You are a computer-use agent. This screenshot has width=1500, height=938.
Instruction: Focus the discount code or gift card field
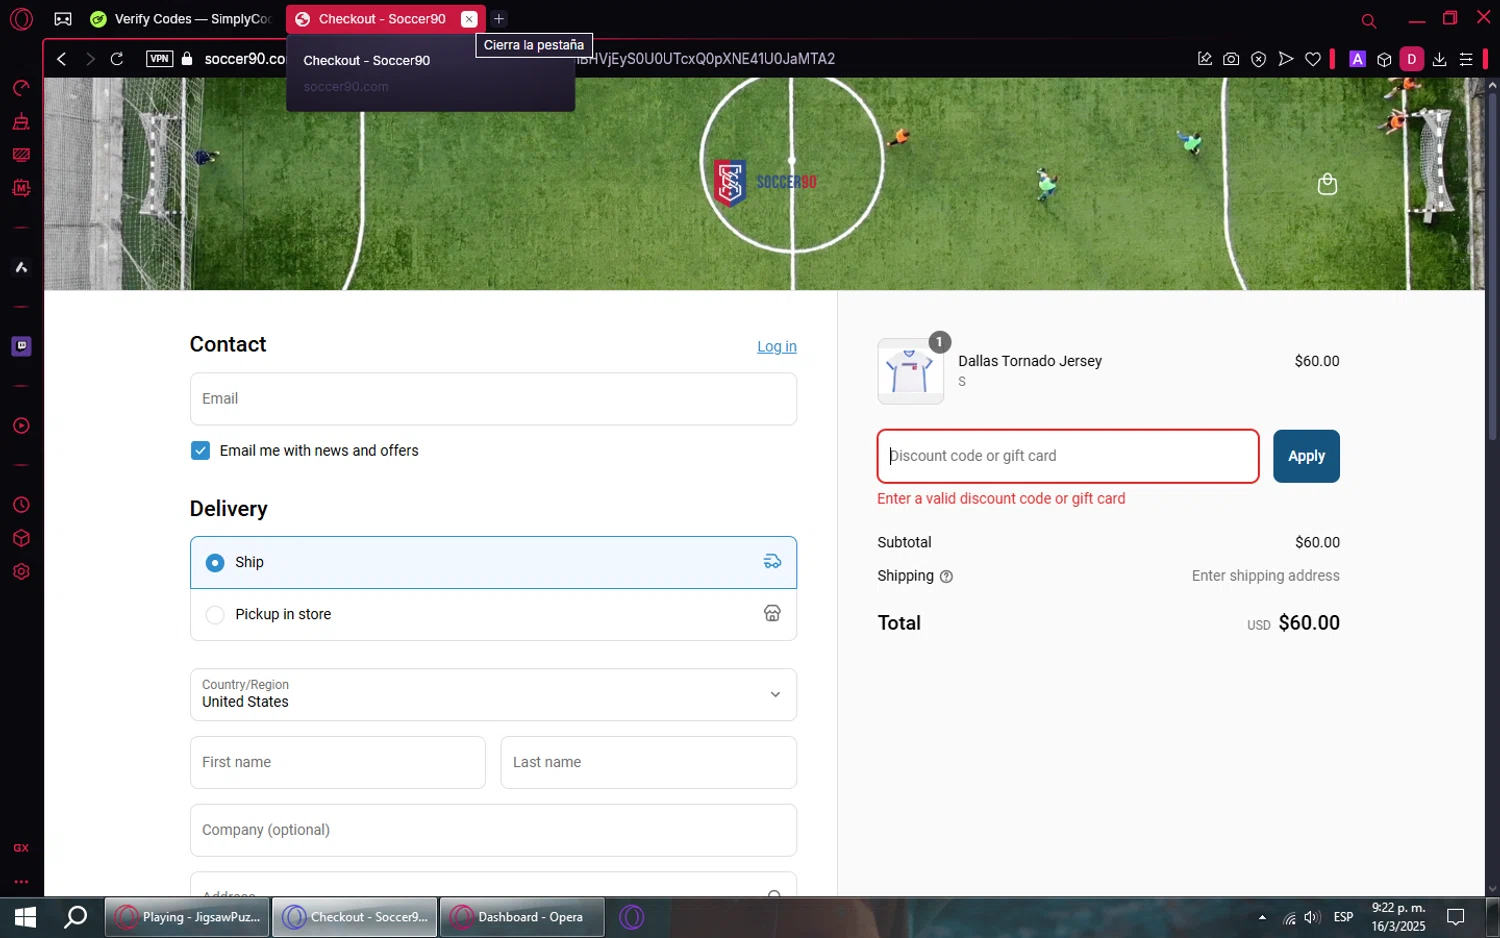1068,456
